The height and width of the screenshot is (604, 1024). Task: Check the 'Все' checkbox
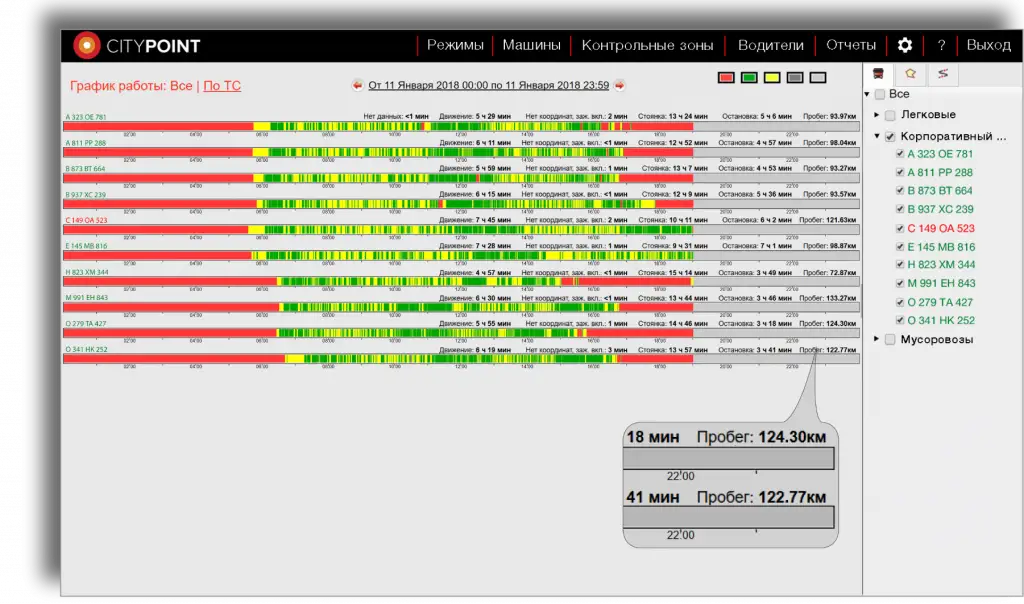[880, 95]
